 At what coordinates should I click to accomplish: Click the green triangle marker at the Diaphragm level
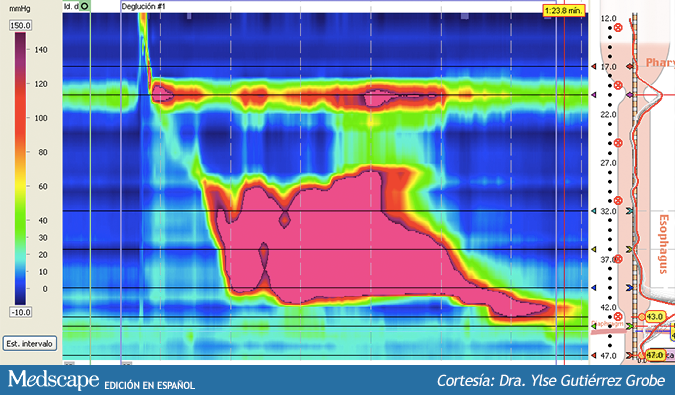click(594, 326)
